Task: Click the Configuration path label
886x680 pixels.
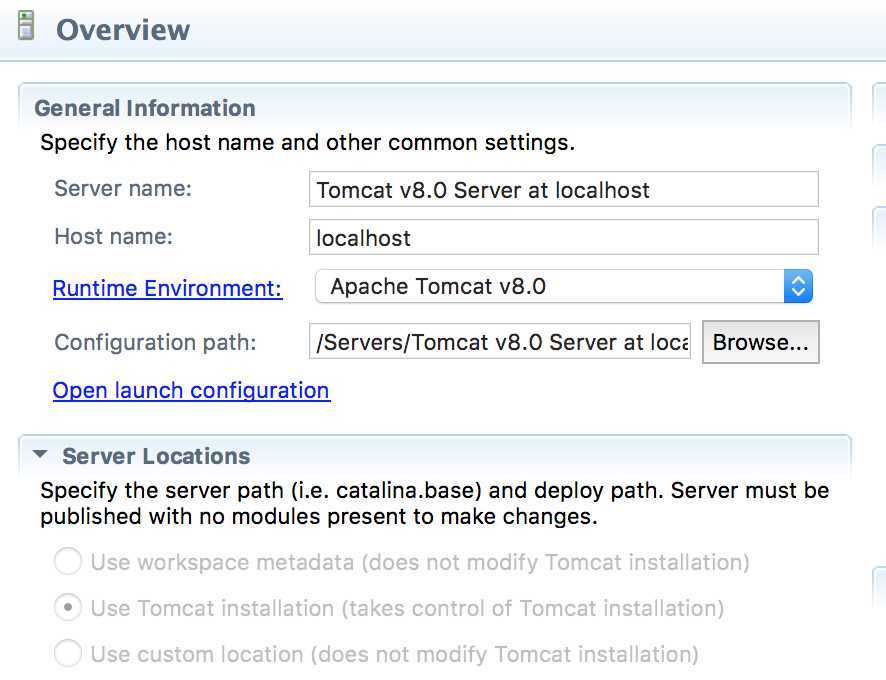Action: pyautogui.click(x=155, y=342)
